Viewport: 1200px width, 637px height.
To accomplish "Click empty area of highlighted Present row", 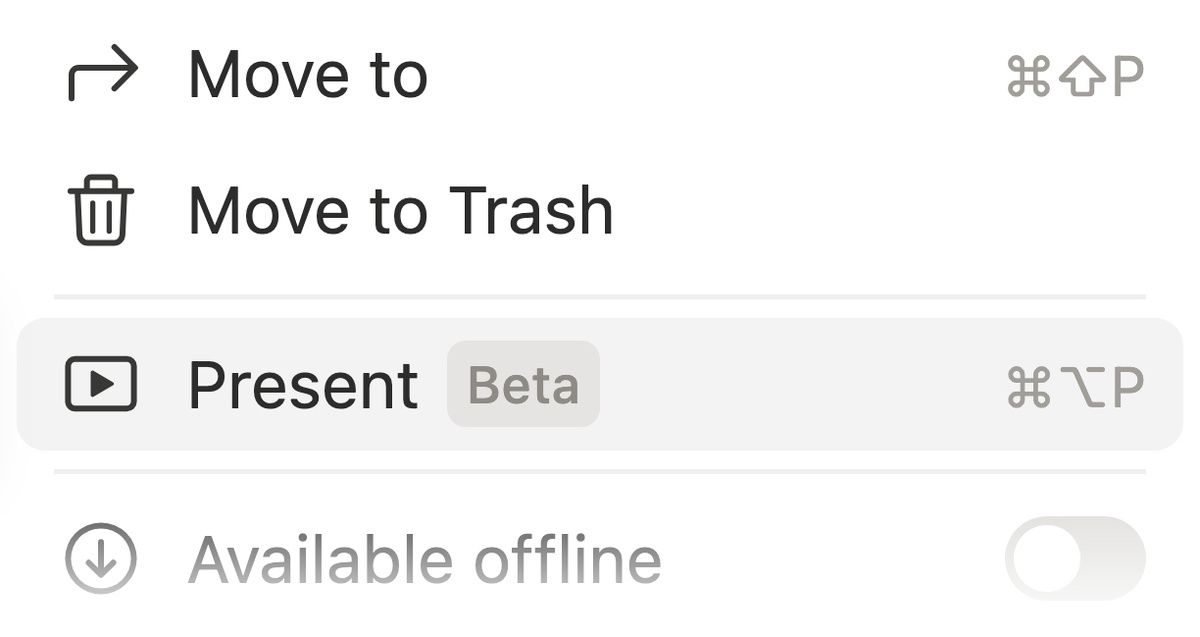I will [800, 385].
